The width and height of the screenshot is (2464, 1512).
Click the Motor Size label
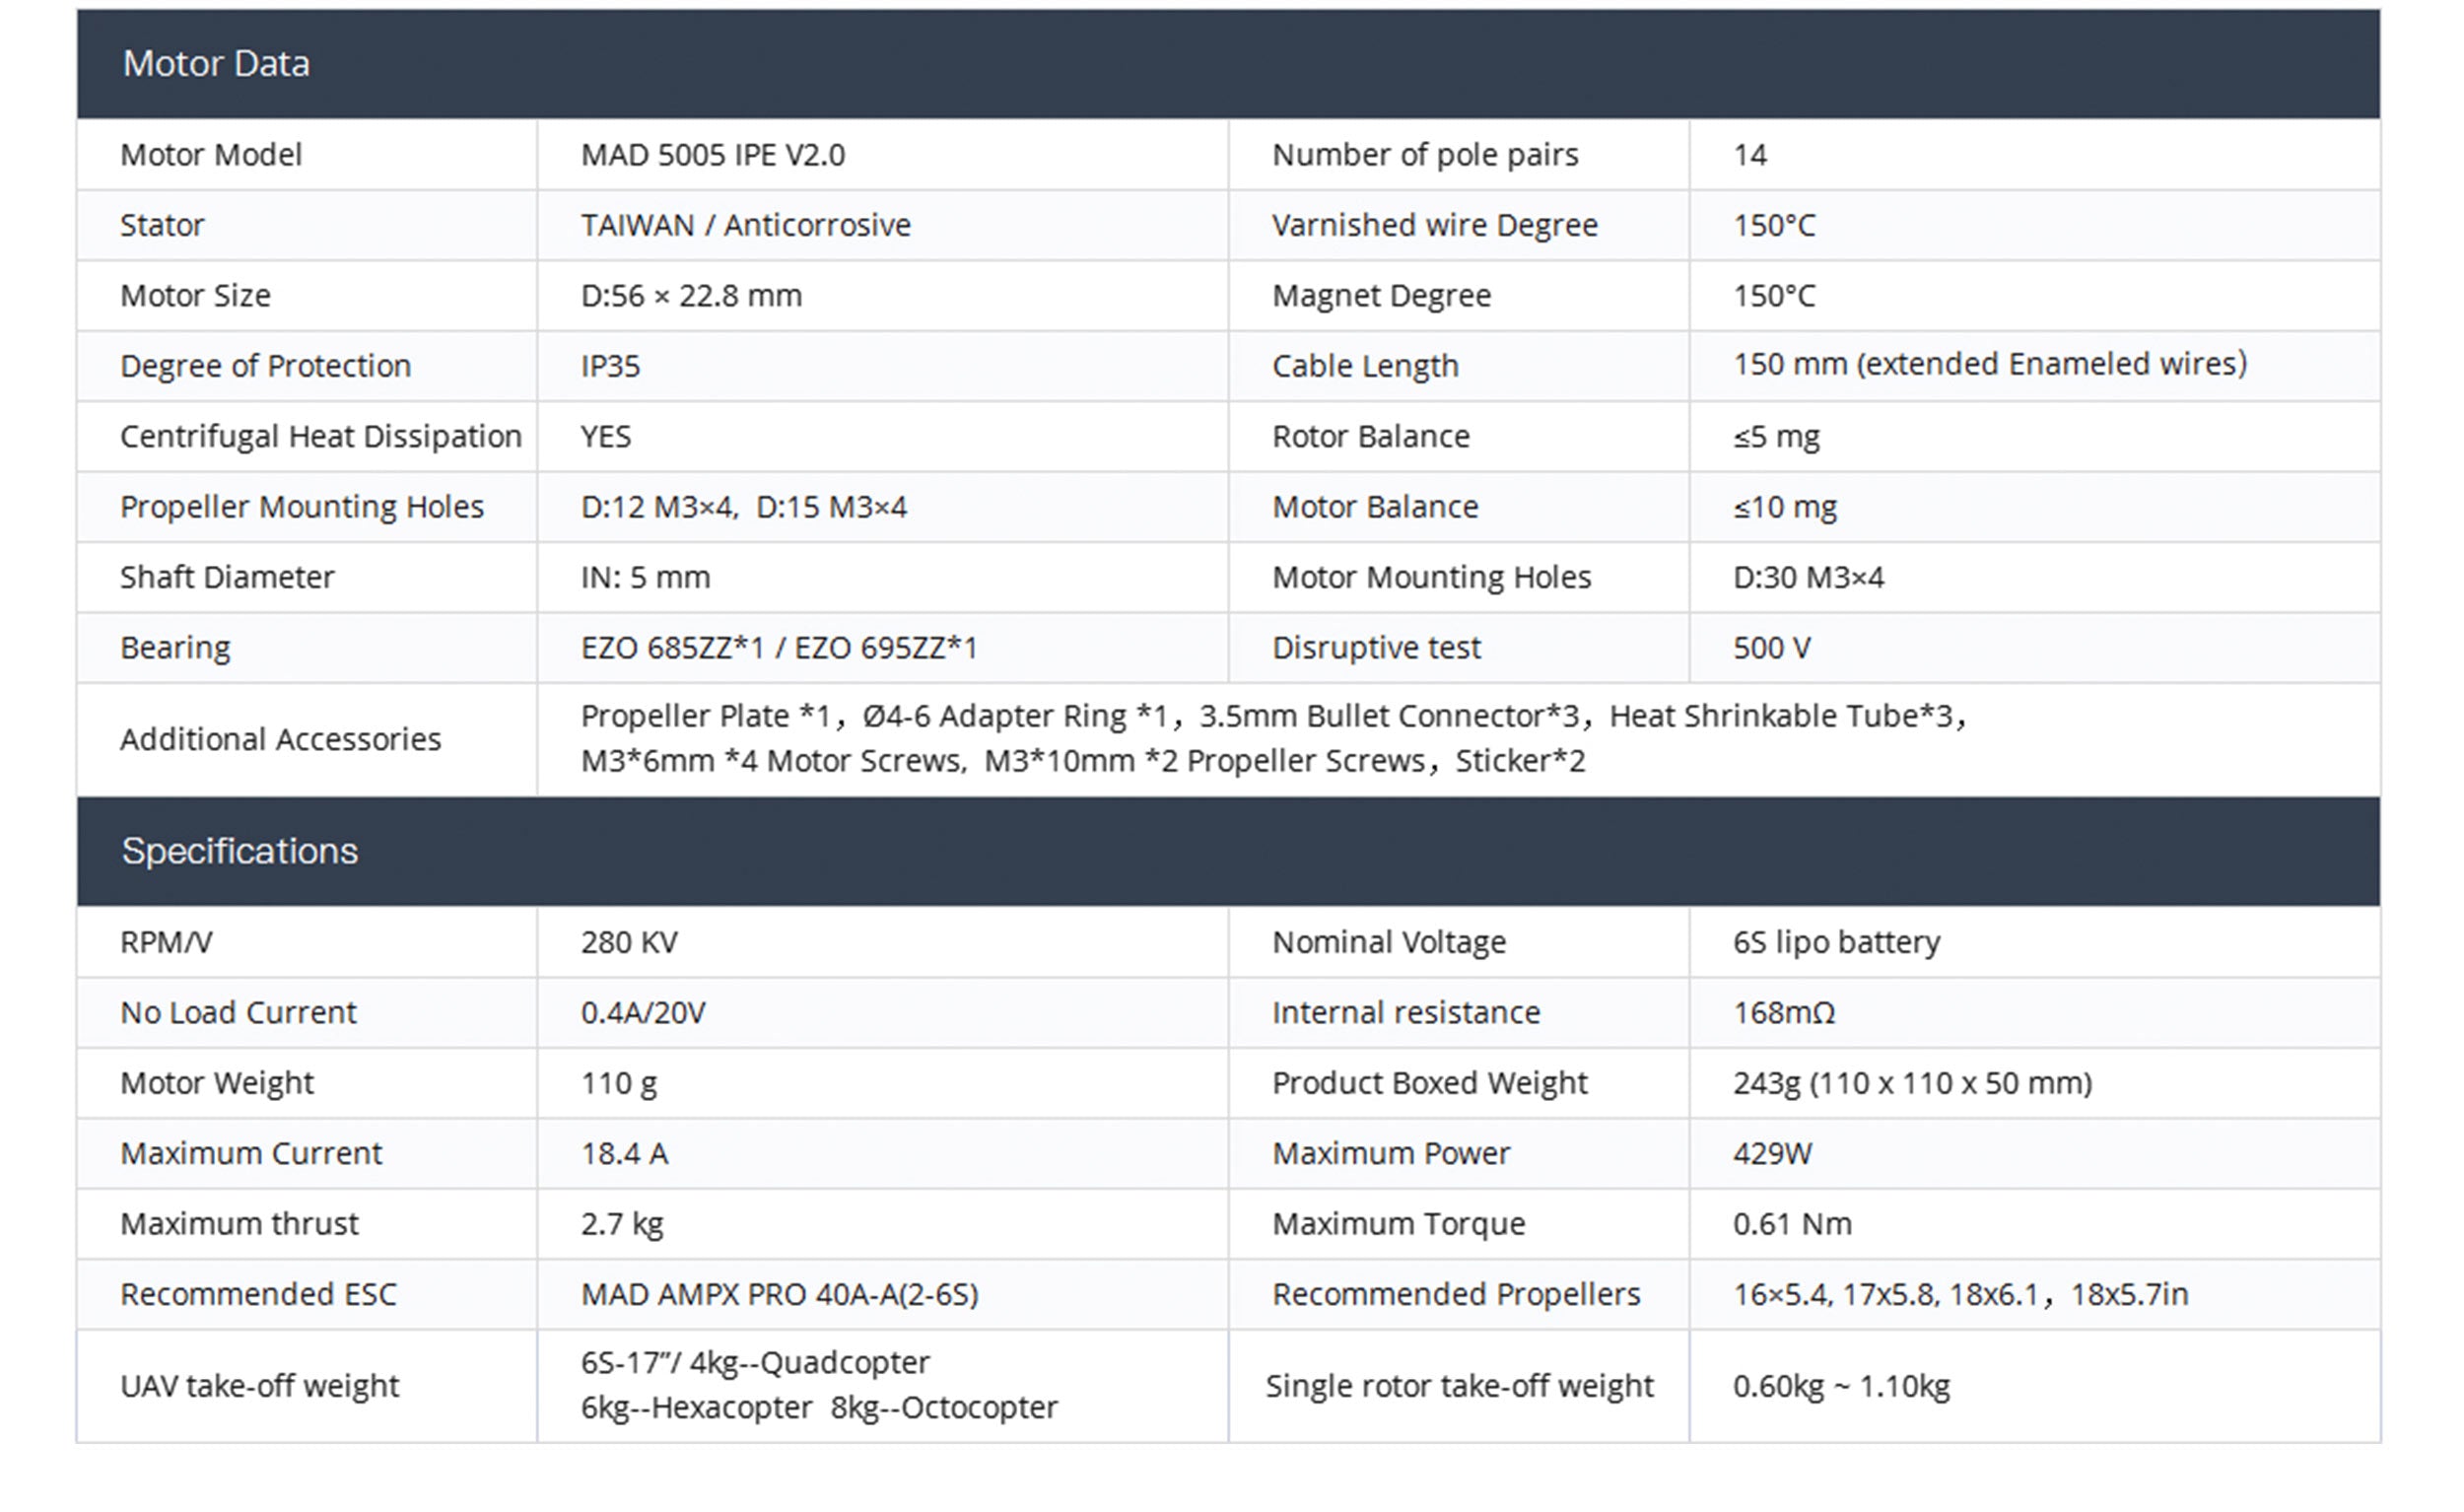tap(195, 296)
